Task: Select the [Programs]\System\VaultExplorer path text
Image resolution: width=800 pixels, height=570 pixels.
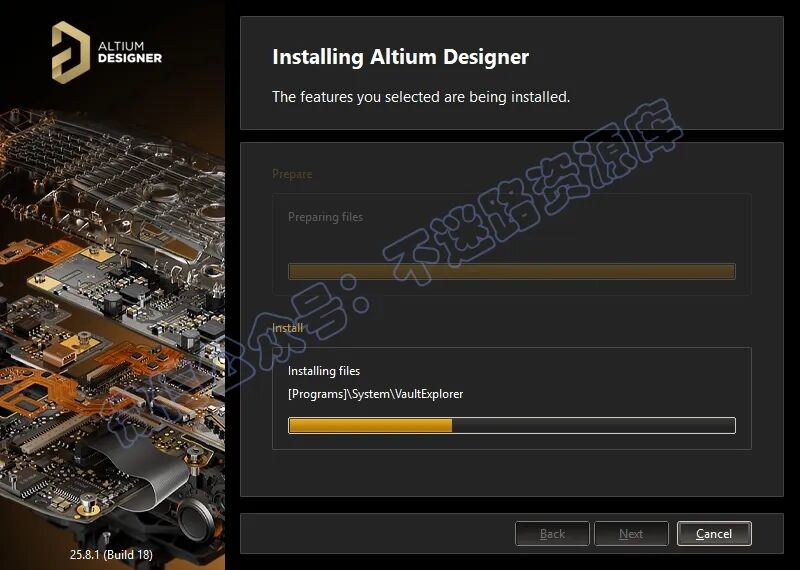Action: (x=376, y=394)
